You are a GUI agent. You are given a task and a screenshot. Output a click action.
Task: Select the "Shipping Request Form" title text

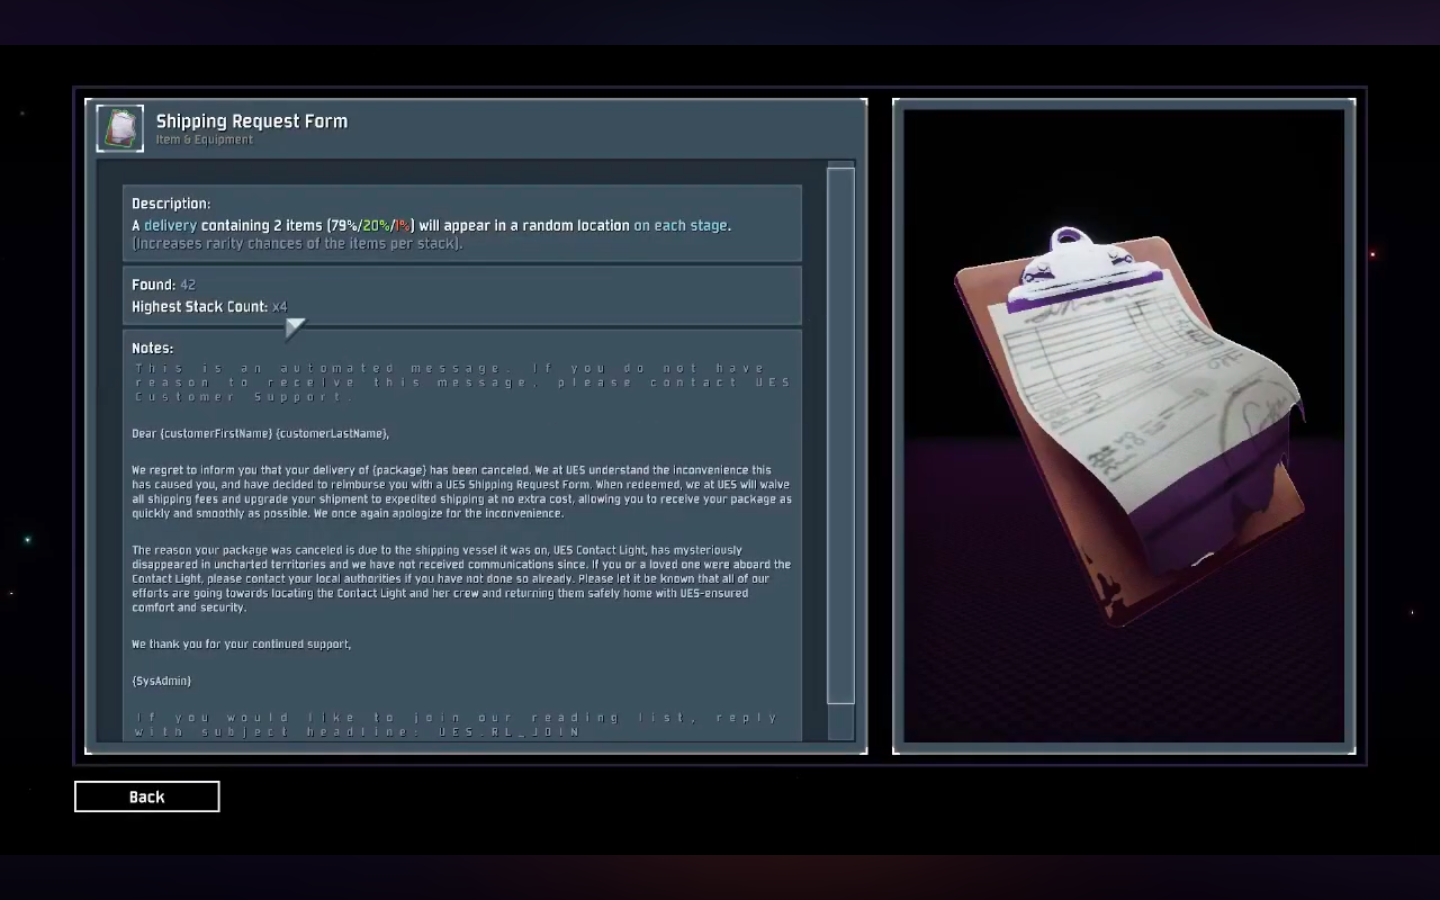252,121
